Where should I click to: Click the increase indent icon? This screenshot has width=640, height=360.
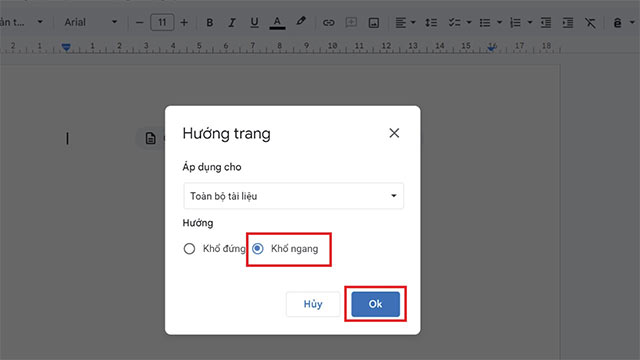(x=568, y=23)
